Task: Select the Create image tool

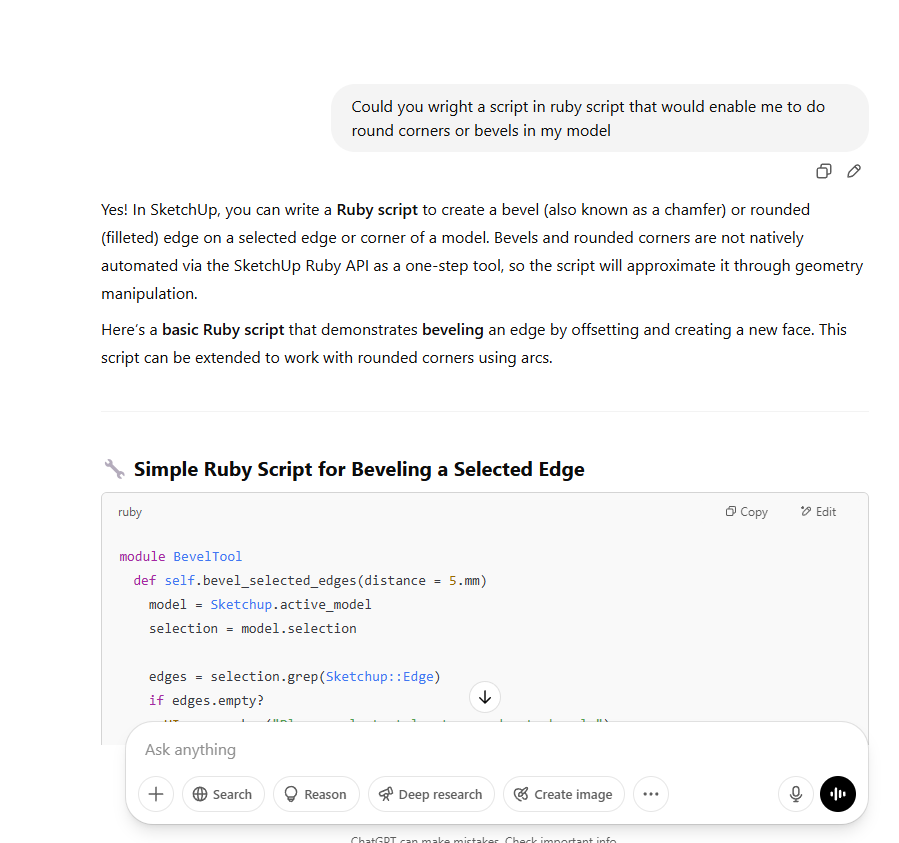Action: tap(563, 794)
